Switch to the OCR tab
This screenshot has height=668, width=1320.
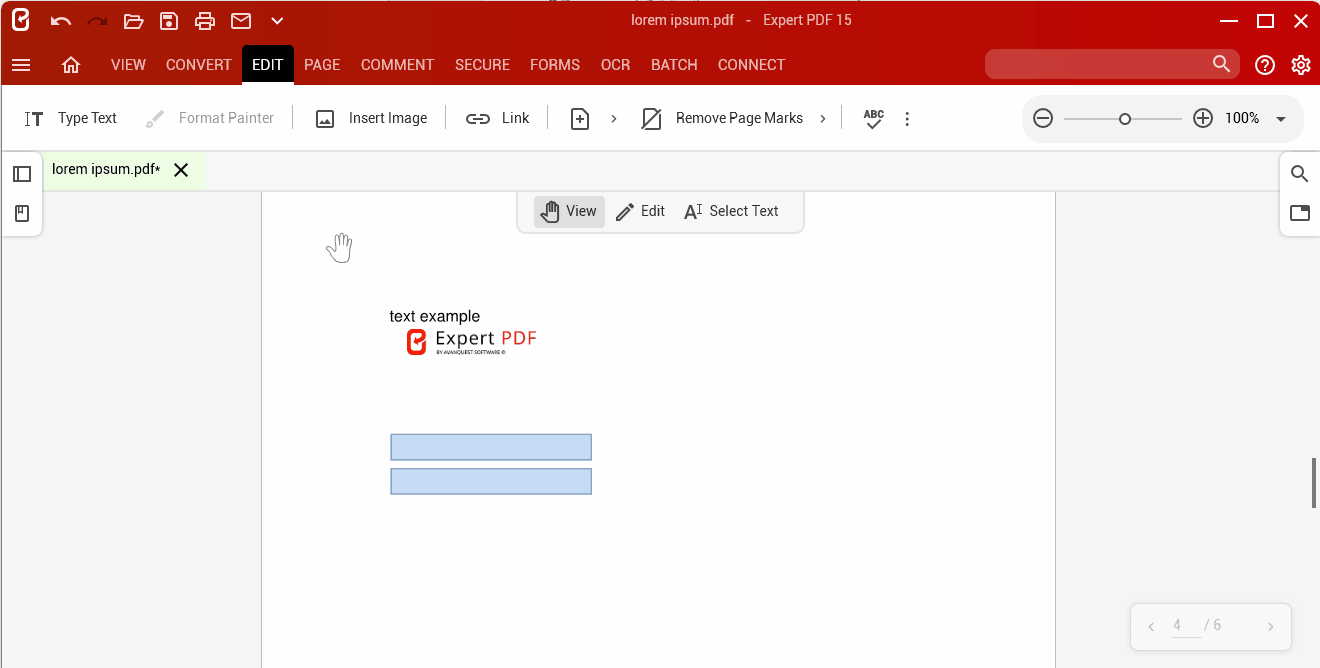click(x=616, y=65)
